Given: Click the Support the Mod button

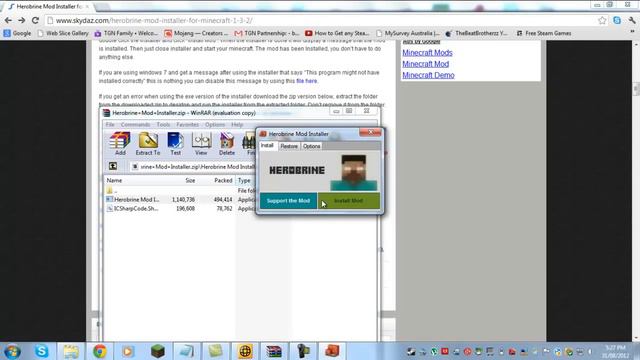Looking at the screenshot, I should point(288,201).
